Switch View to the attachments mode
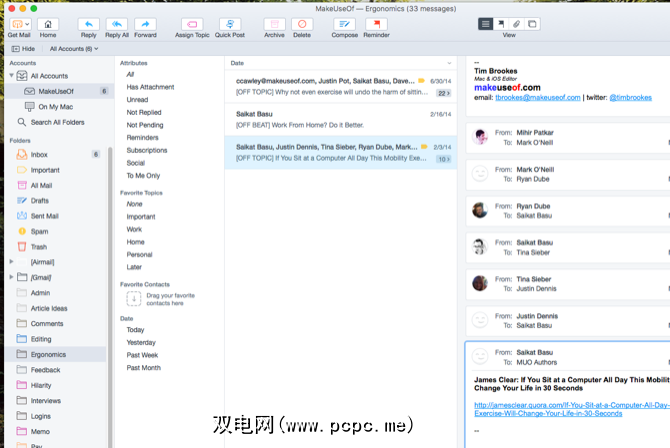670x448 pixels. pos(516,24)
